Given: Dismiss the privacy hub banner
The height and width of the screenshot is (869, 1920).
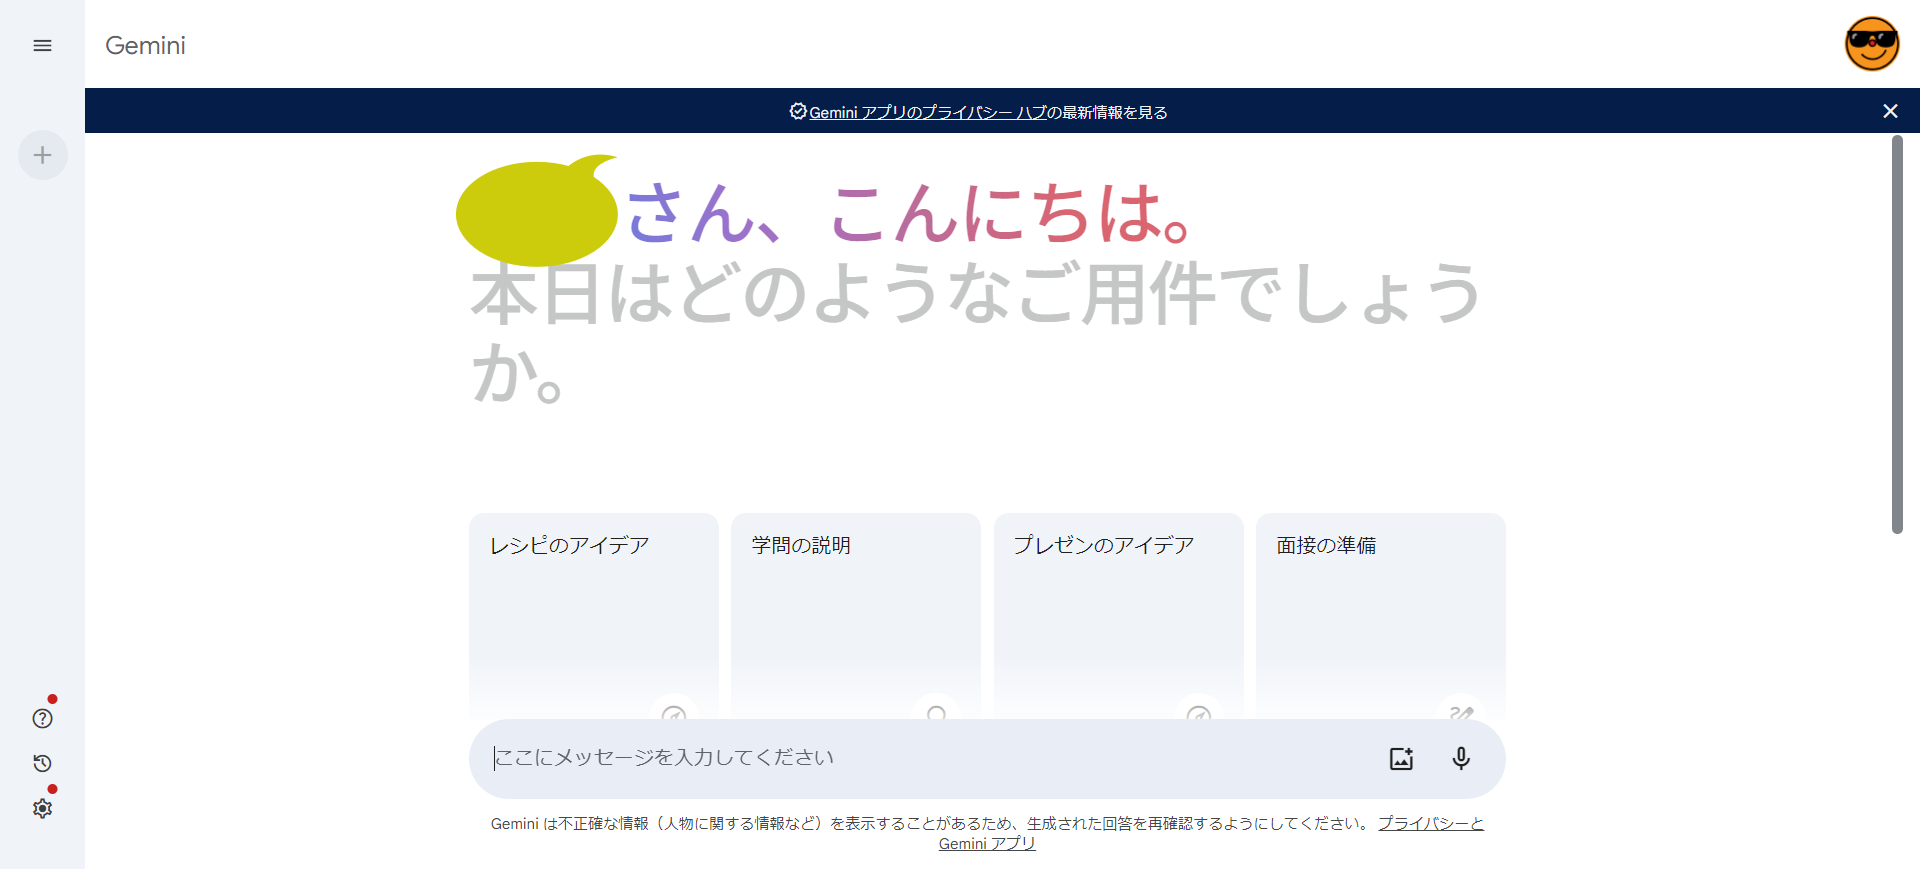Looking at the screenshot, I should tap(1890, 111).
